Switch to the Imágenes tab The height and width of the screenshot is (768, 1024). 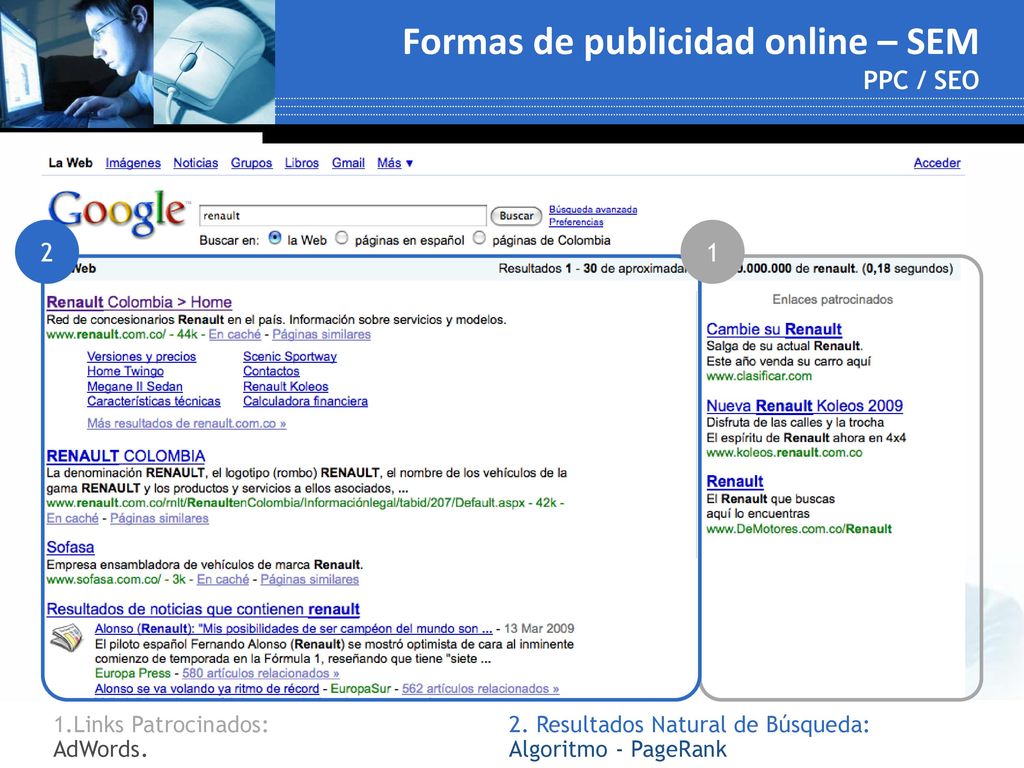click(x=133, y=163)
